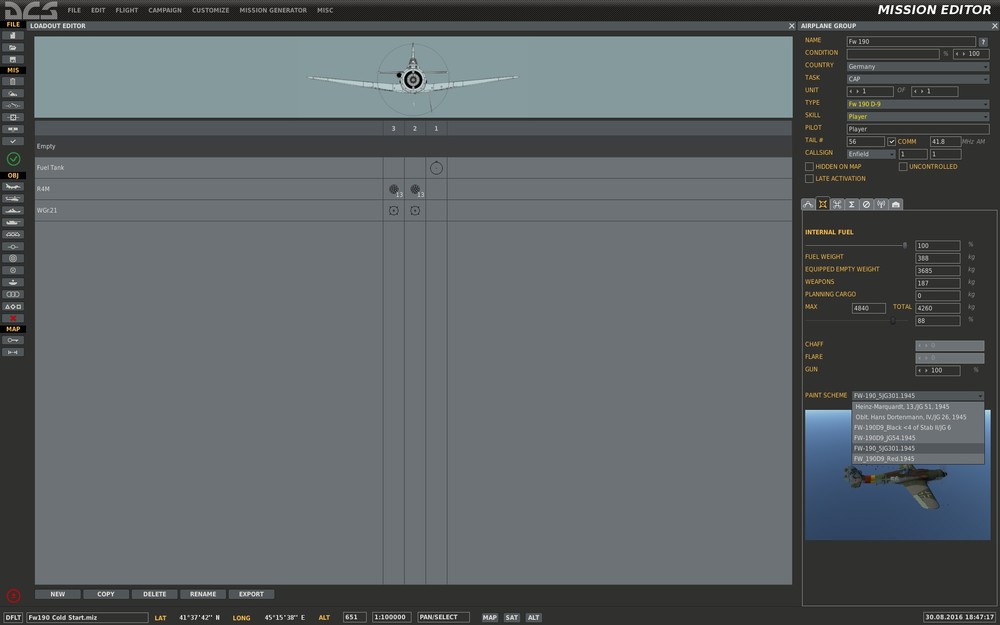The width and height of the screenshot is (1000, 625).
Task: Select the ship group placement icon
Action: pos(13,210)
